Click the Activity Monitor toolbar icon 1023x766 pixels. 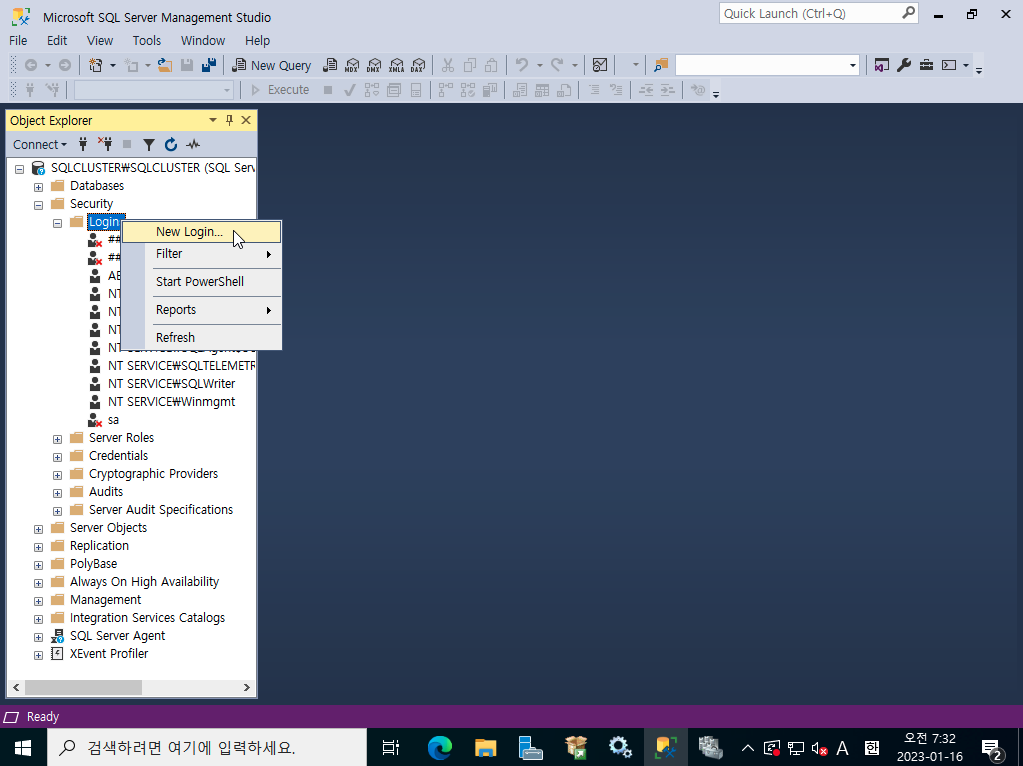[600, 65]
